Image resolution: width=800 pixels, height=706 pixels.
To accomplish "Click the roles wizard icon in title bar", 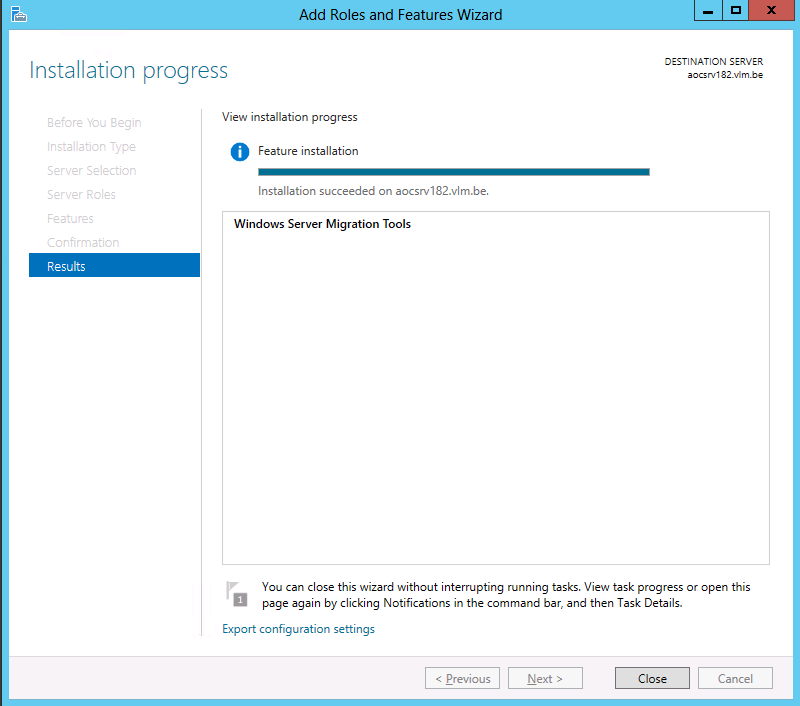I will [x=18, y=14].
